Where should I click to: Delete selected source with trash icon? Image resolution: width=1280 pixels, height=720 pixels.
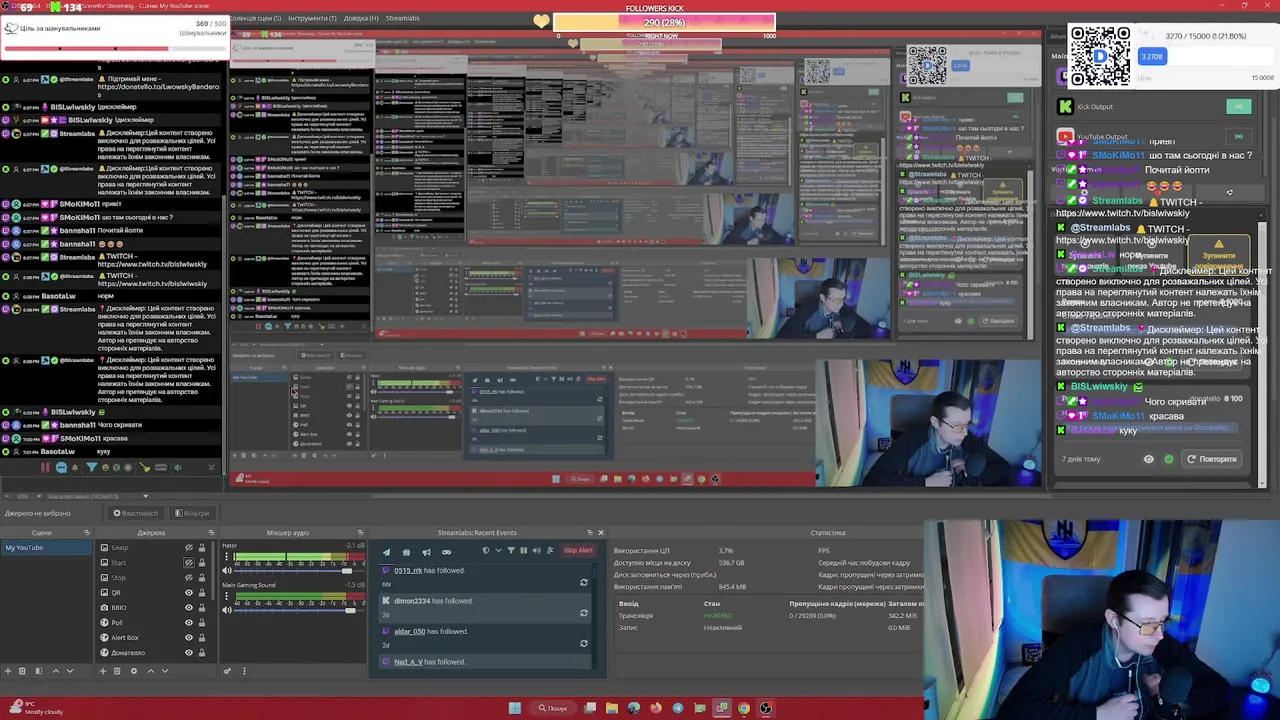(x=117, y=671)
